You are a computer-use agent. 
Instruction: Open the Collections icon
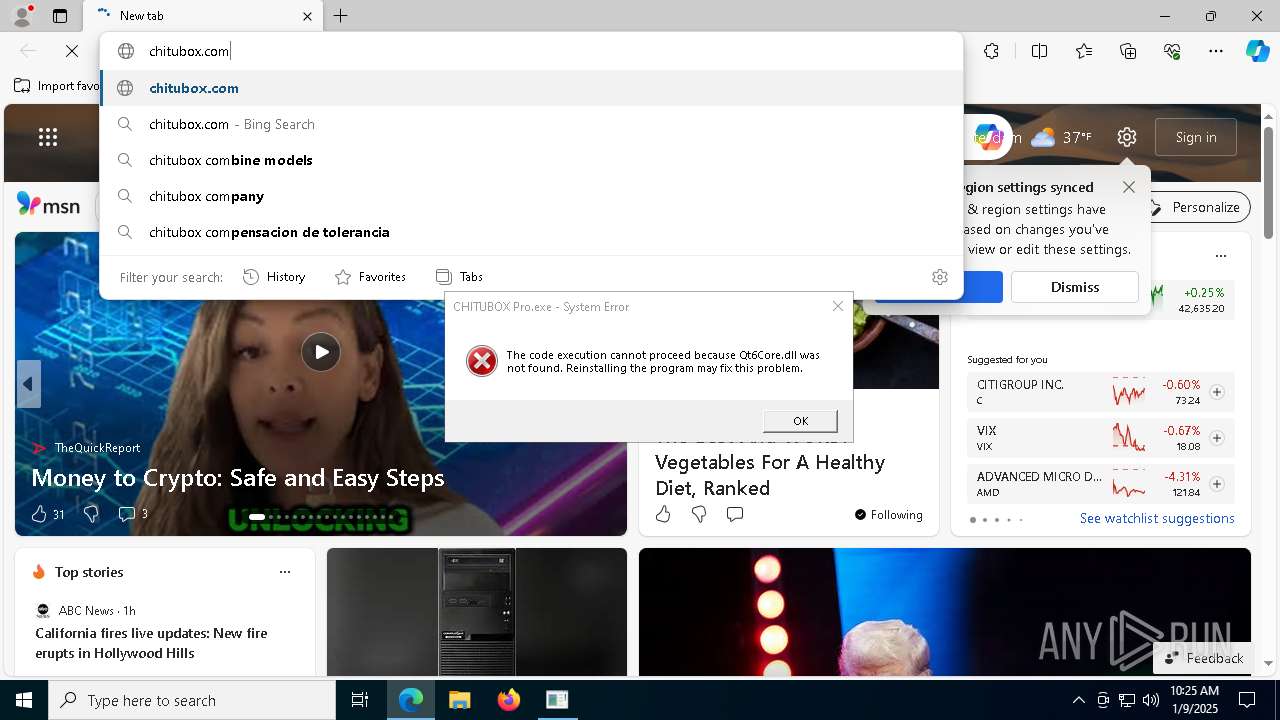pos(1128,51)
